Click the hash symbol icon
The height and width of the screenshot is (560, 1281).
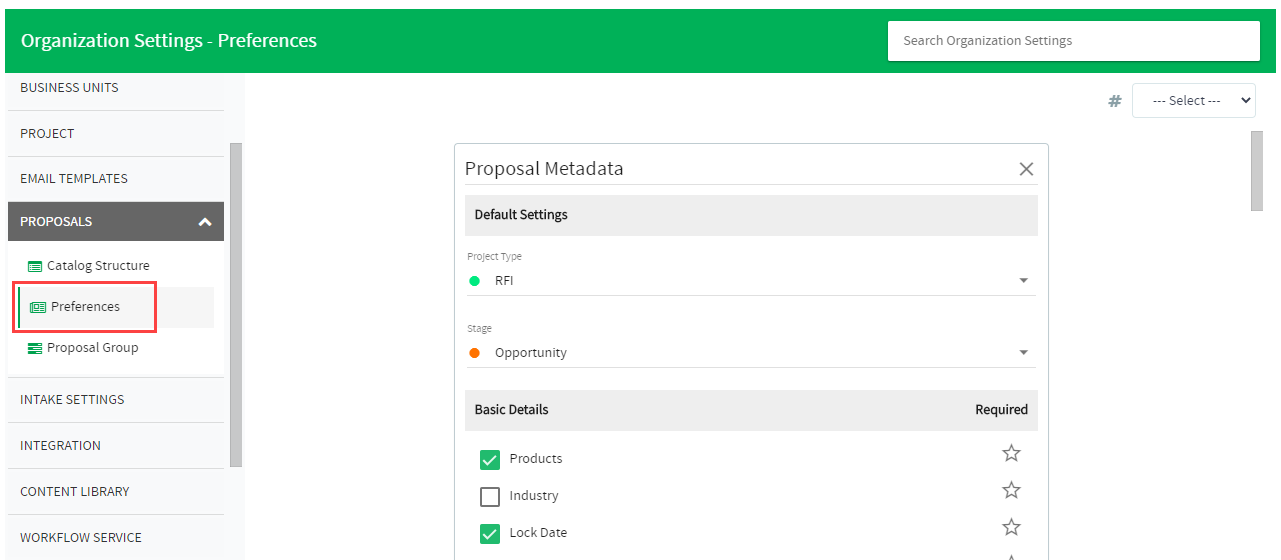(1114, 101)
